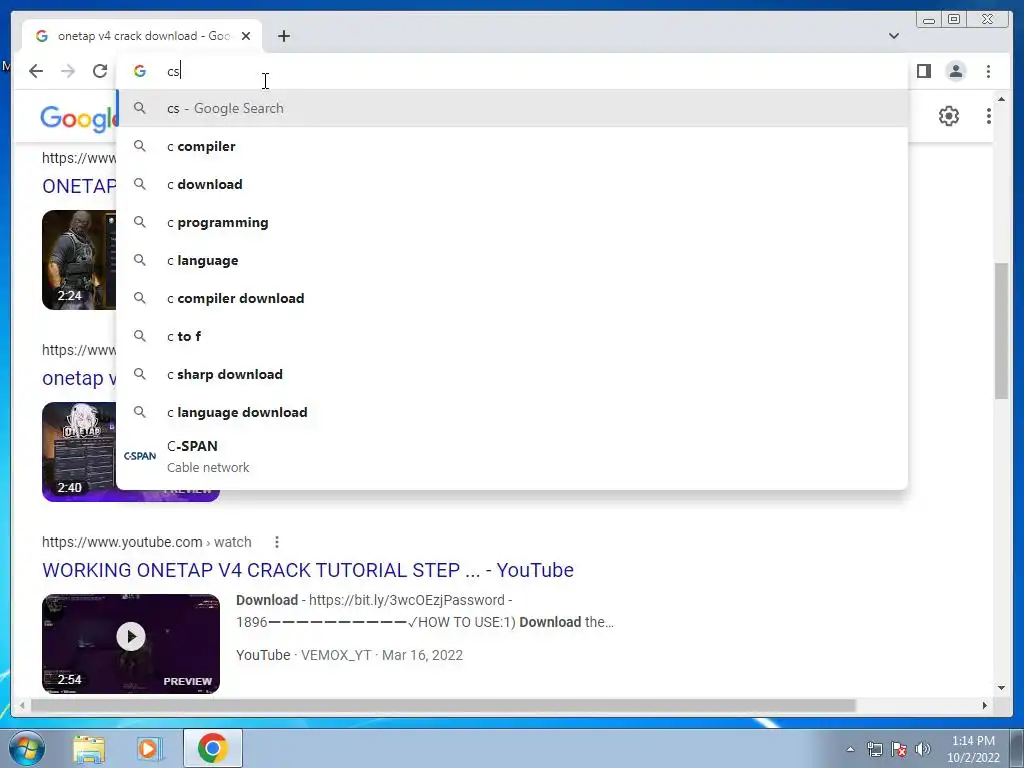Open Chrome's three-dot main menu
Screen dimensions: 1024x768
point(988,71)
